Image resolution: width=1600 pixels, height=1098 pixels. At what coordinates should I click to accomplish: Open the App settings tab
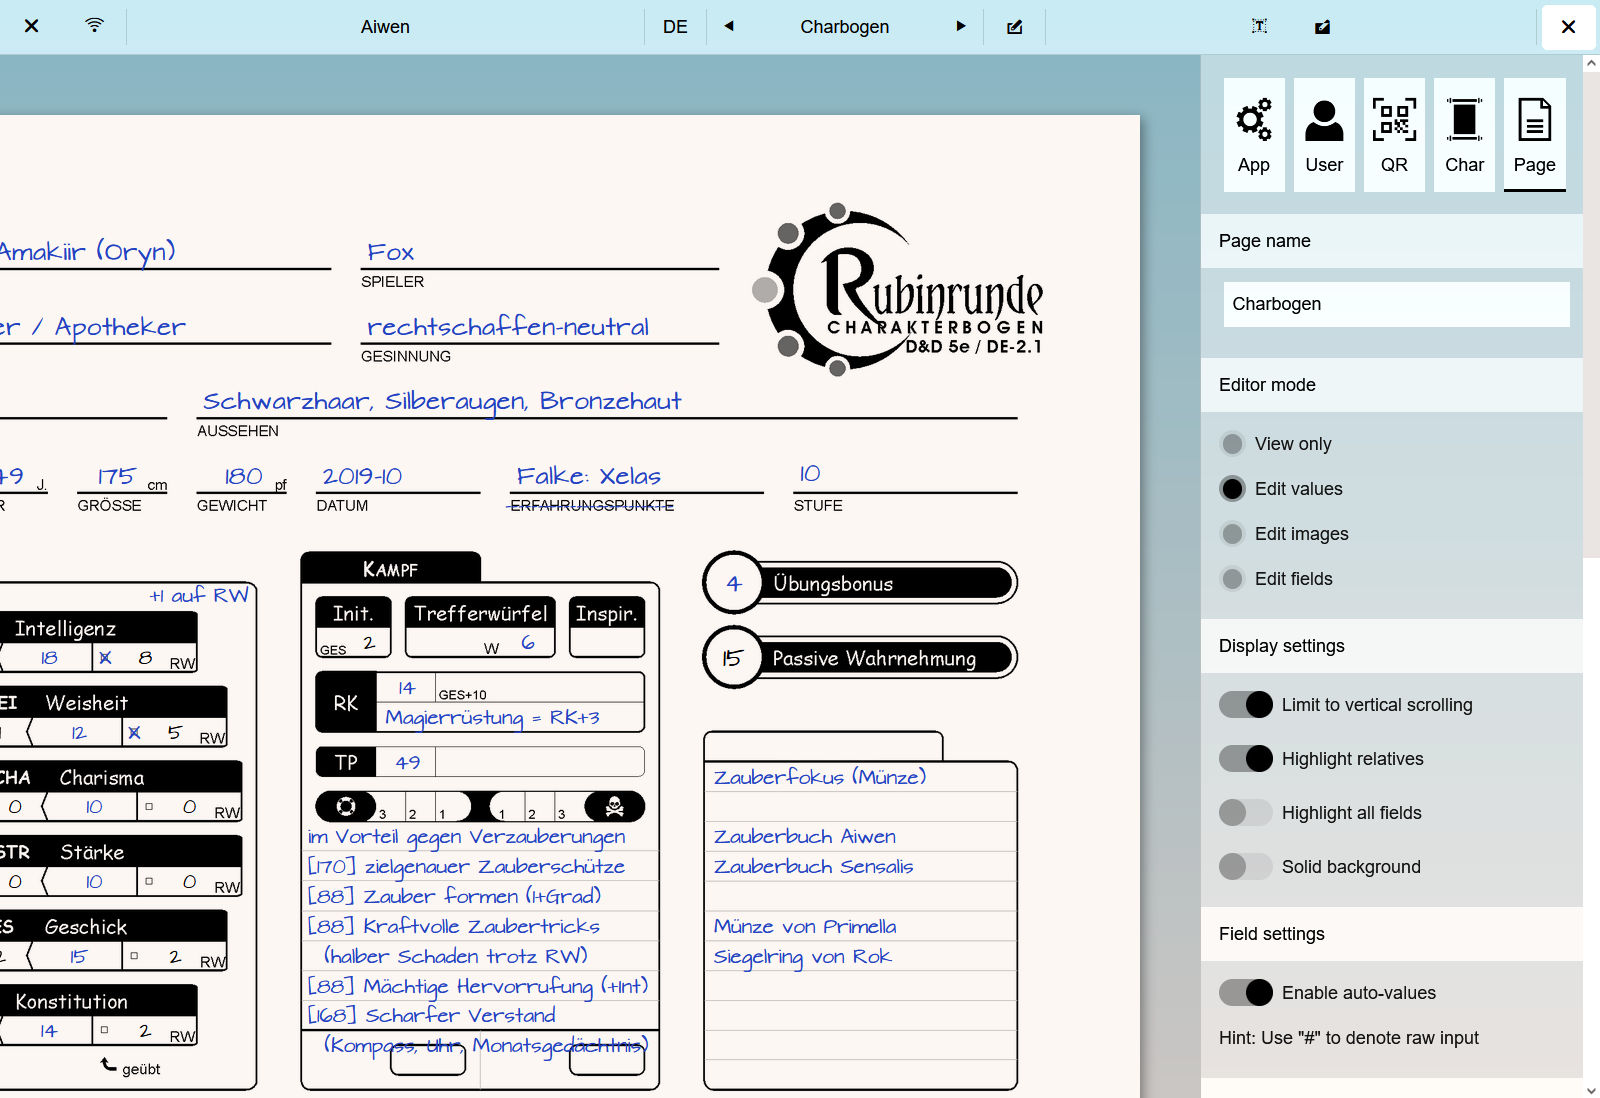1253,135
